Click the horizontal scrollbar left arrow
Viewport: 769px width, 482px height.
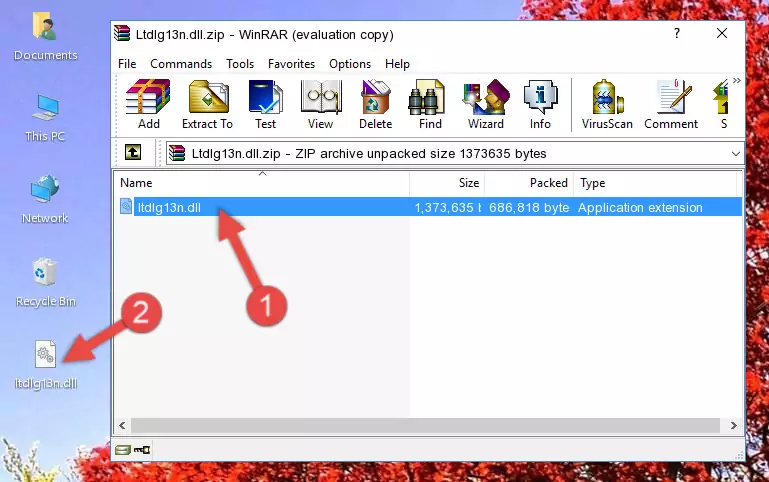(x=123, y=425)
